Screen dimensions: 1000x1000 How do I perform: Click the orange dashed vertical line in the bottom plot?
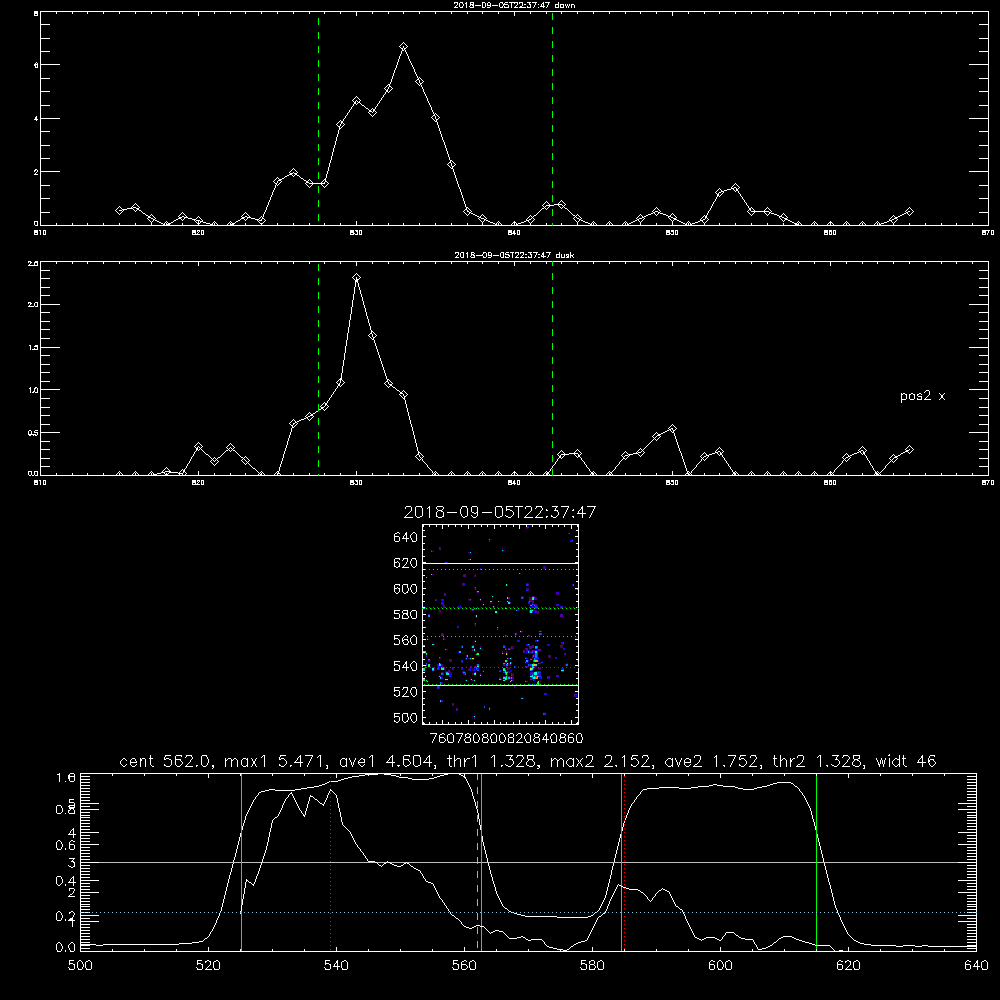pyautogui.click(x=478, y=861)
